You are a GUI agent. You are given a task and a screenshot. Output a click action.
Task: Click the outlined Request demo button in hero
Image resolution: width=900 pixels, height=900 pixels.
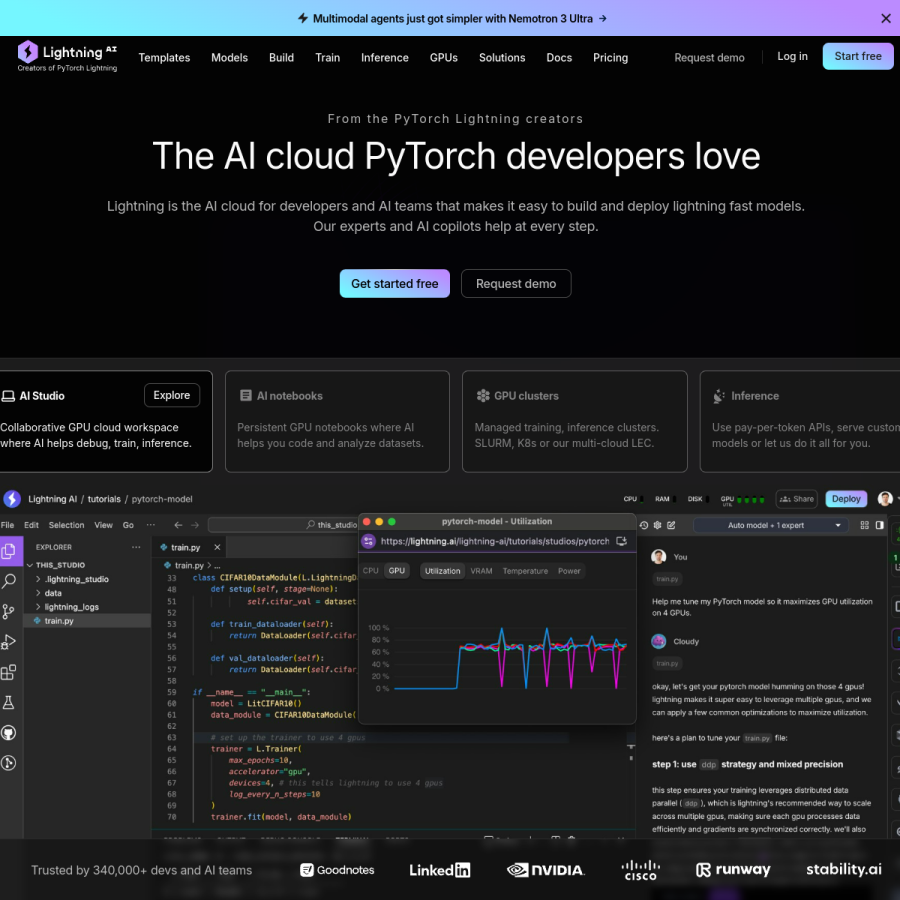pos(515,284)
